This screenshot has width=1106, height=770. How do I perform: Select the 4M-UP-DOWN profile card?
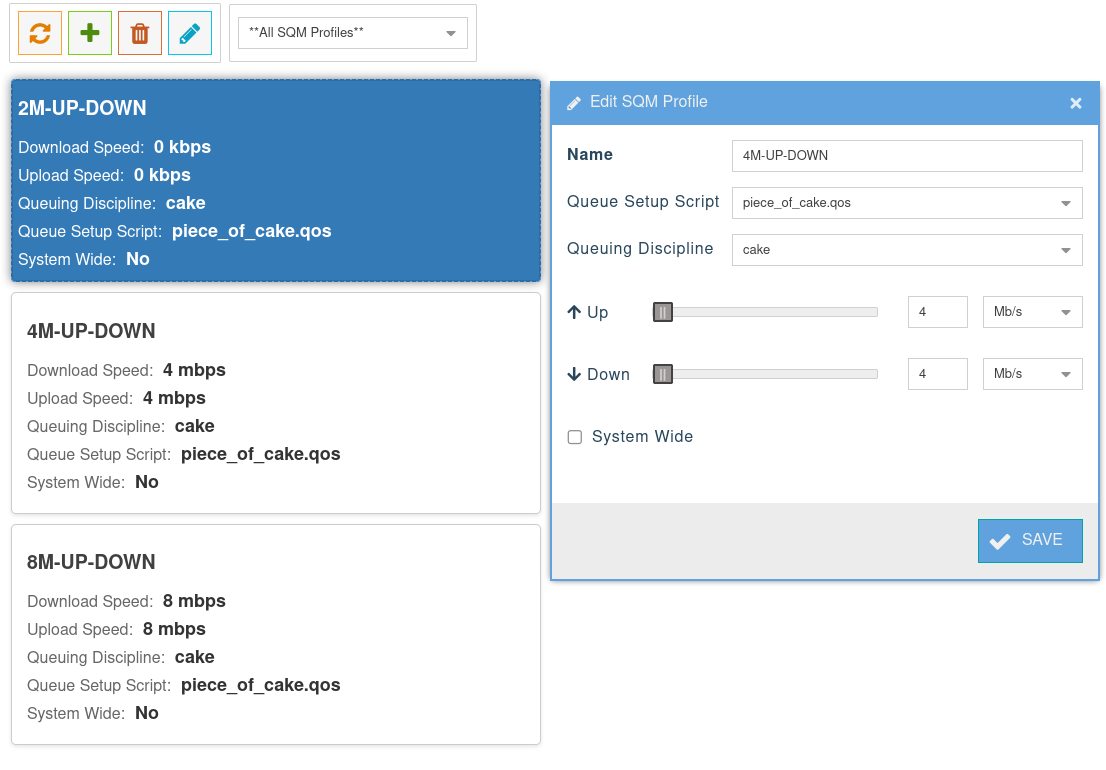pos(276,403)
